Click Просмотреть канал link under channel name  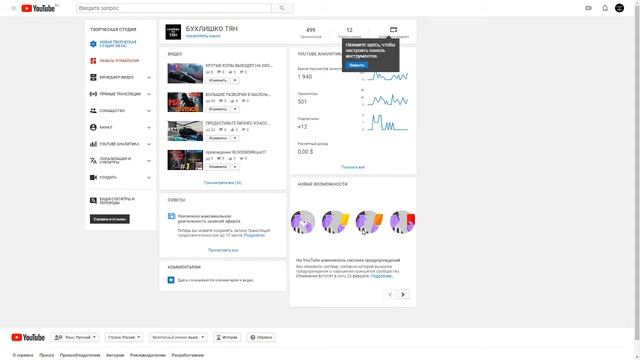point(203,36)
